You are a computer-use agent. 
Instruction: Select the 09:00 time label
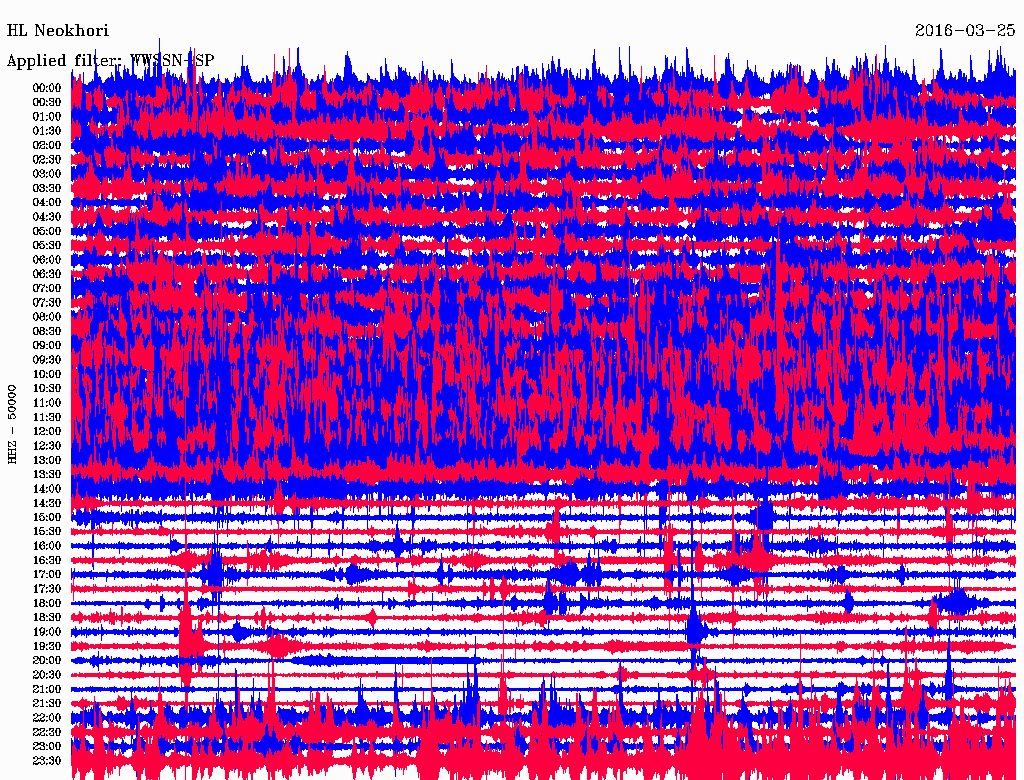click(47, 346)
